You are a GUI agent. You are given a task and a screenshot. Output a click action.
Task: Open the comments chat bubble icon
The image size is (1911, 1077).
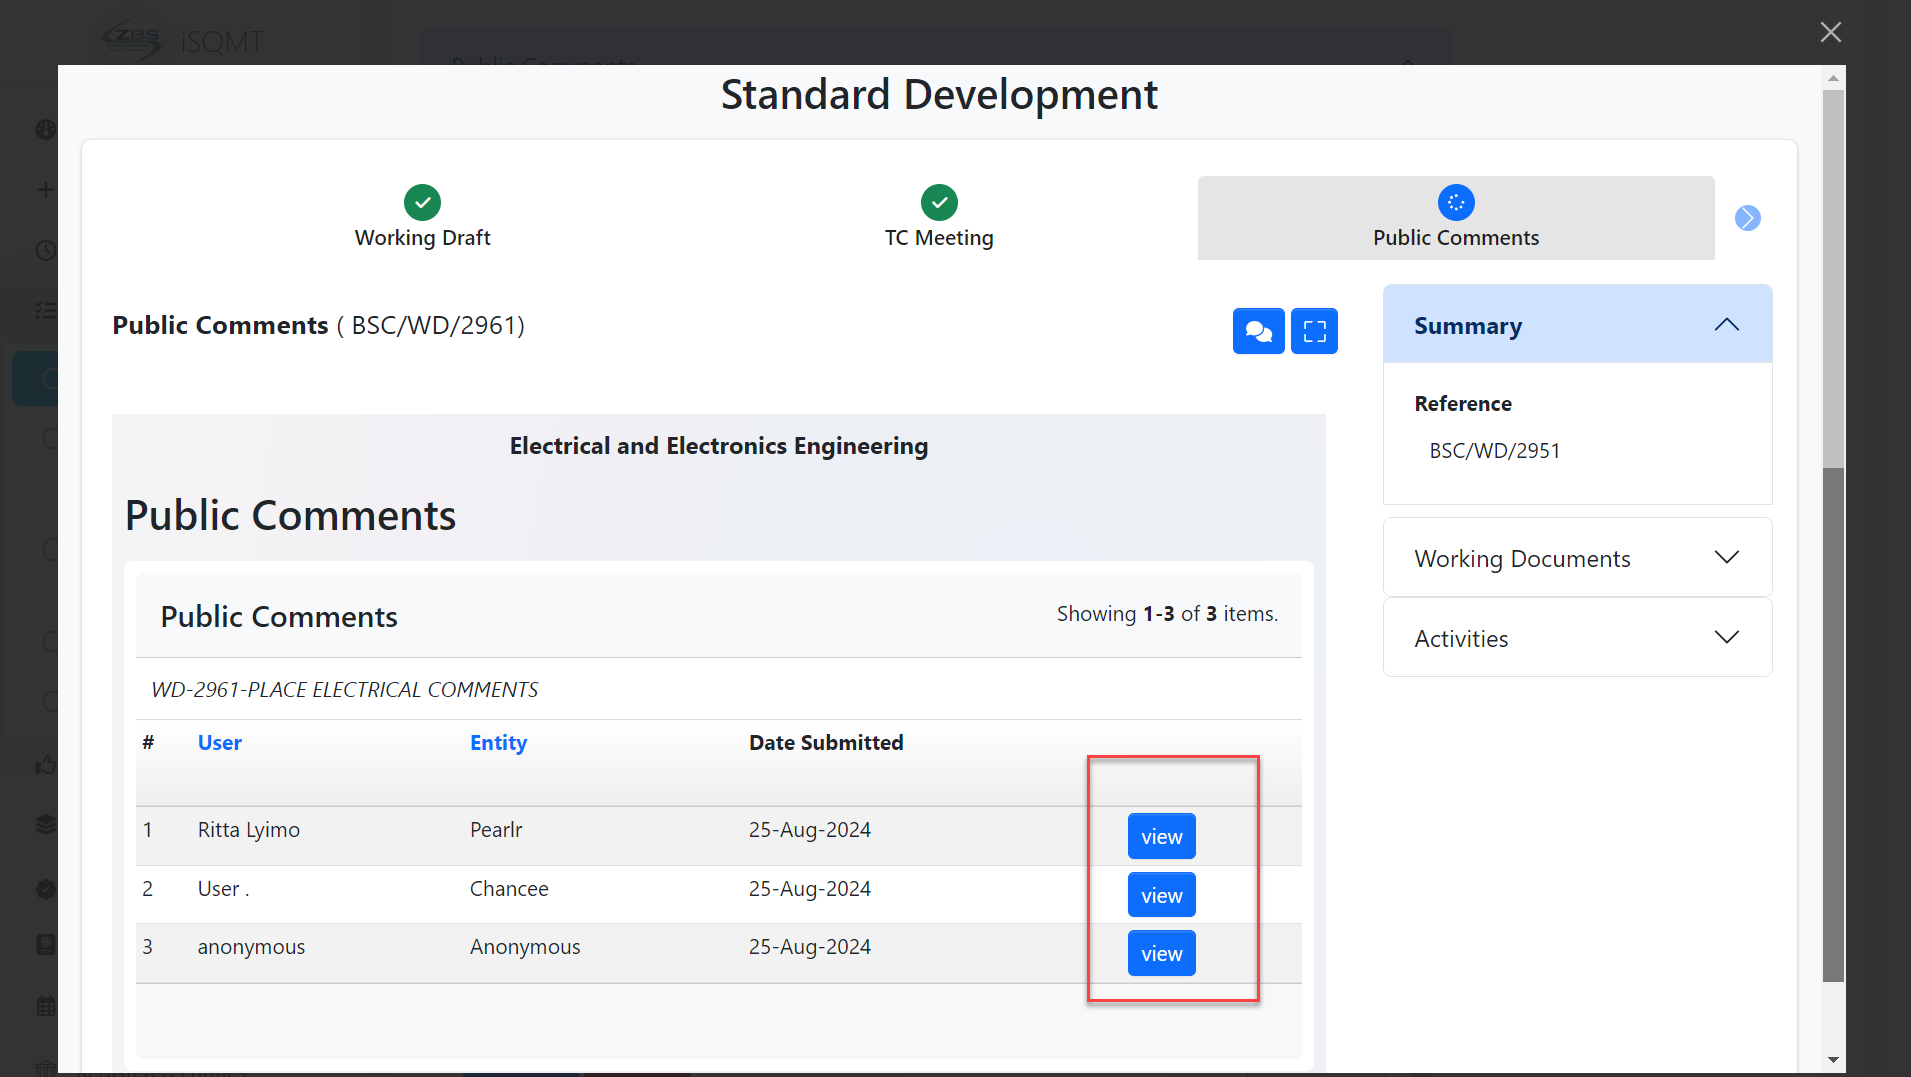click(x=1258, y=331)
